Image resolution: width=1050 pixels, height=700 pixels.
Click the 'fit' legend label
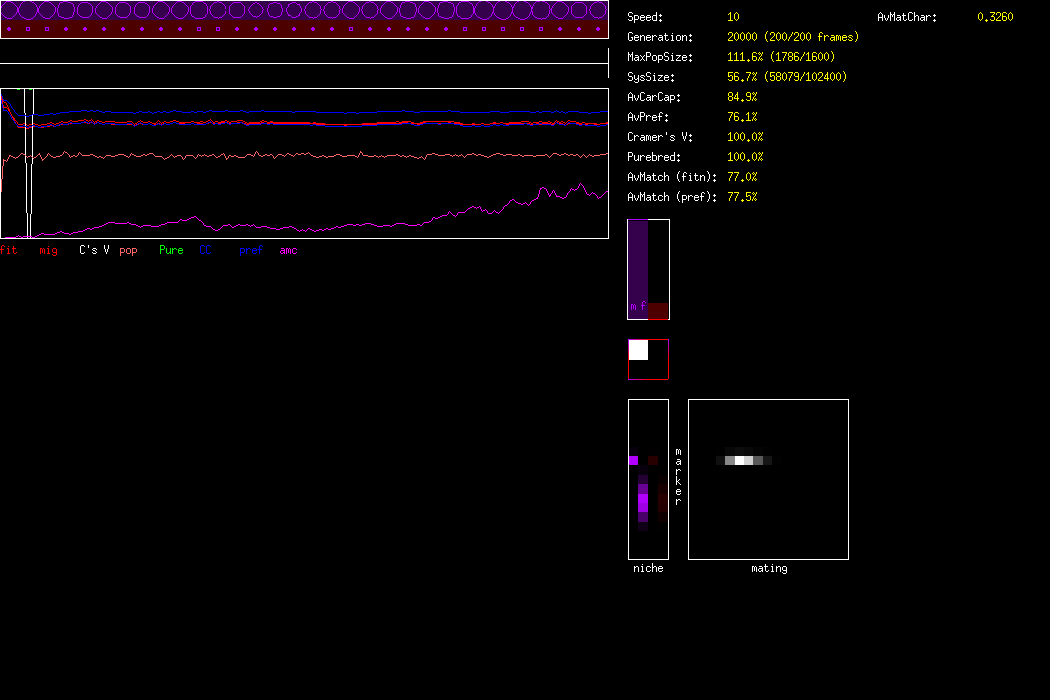9,250
